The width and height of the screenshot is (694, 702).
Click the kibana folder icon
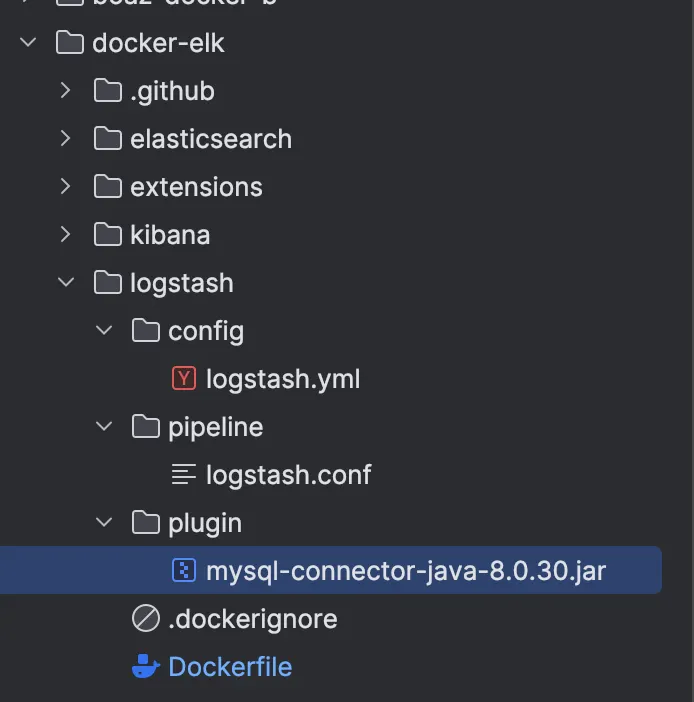(x=108, y=235)
